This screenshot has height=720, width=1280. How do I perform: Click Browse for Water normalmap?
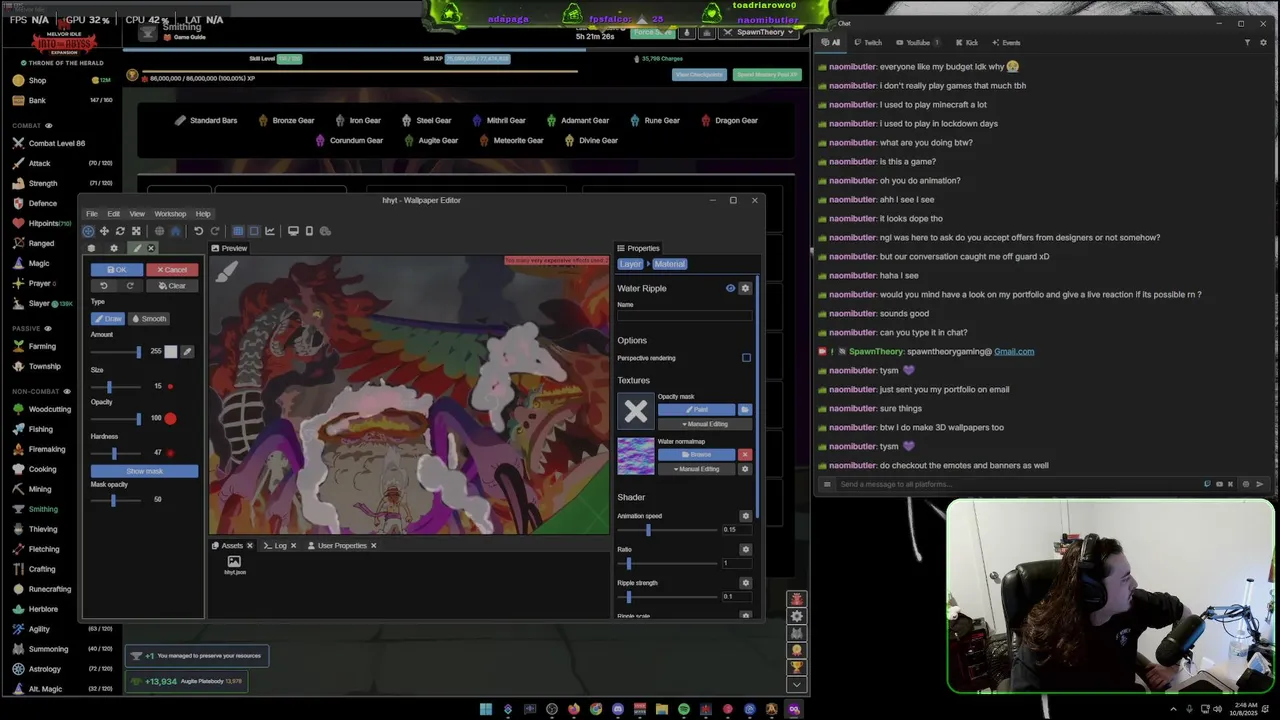pos(696,455)
